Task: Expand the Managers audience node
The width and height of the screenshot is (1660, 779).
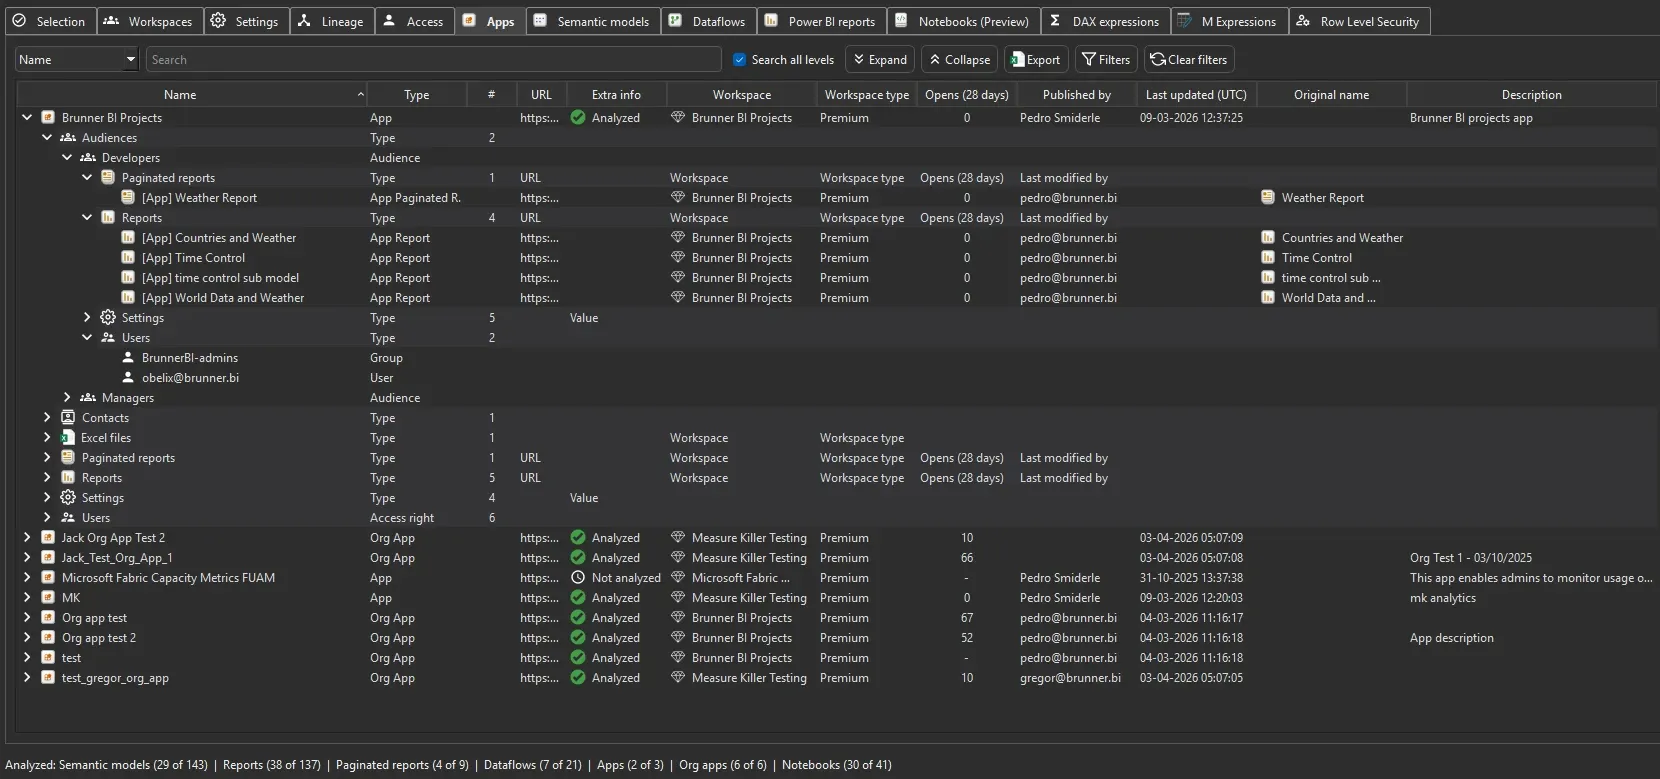Action: coord(67,398)
